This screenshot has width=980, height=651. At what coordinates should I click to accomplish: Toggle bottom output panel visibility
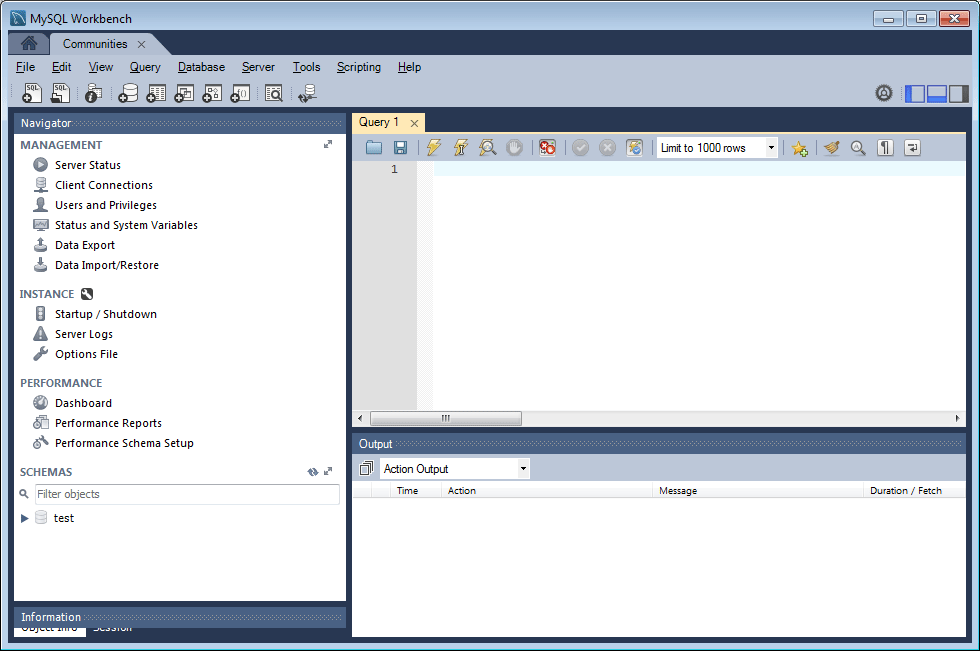tap(937, 94)
